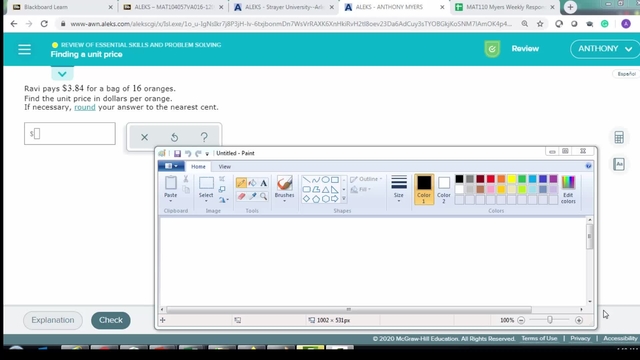Image resolution: width=640 pixels, height=360 pixels.
Task: Click the Resize icon in Image group
Action: tap(222, 189)
